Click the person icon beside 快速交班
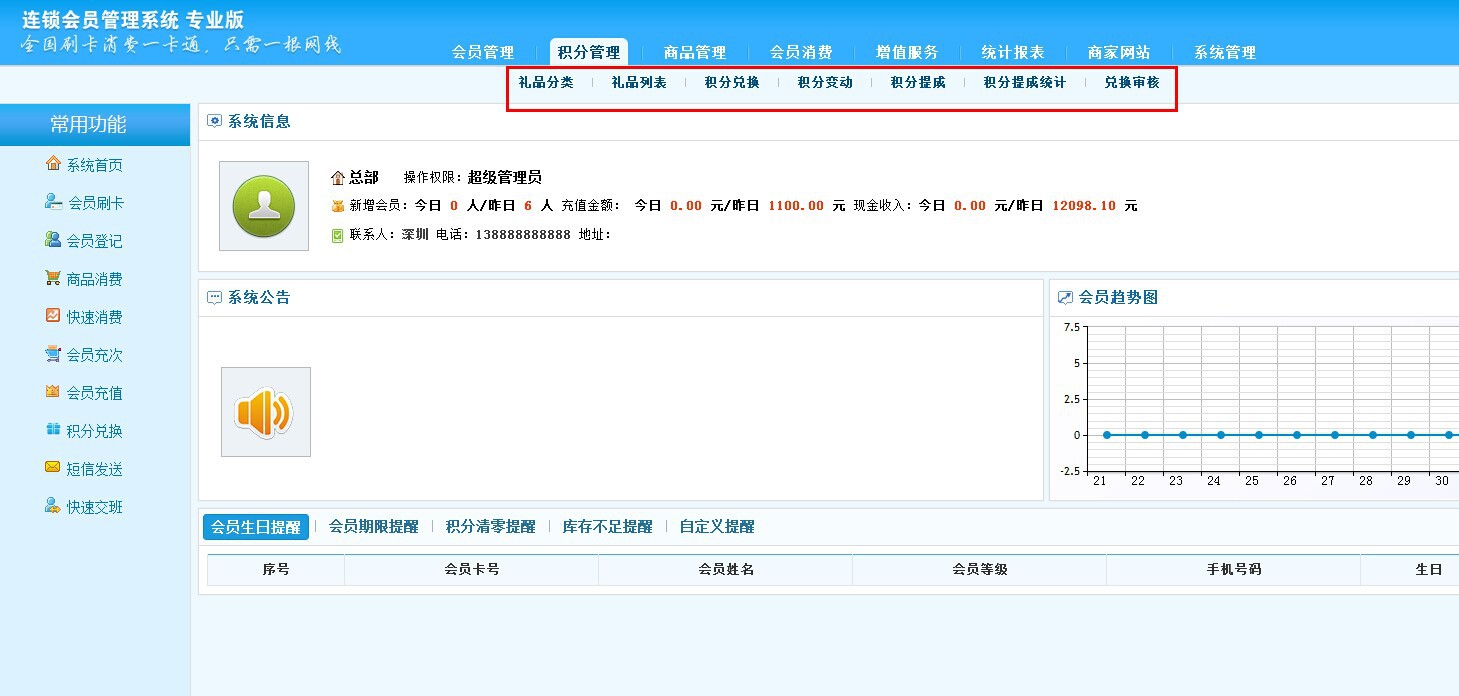Screen dimensions: 1459x696 (x=53, y=506)
